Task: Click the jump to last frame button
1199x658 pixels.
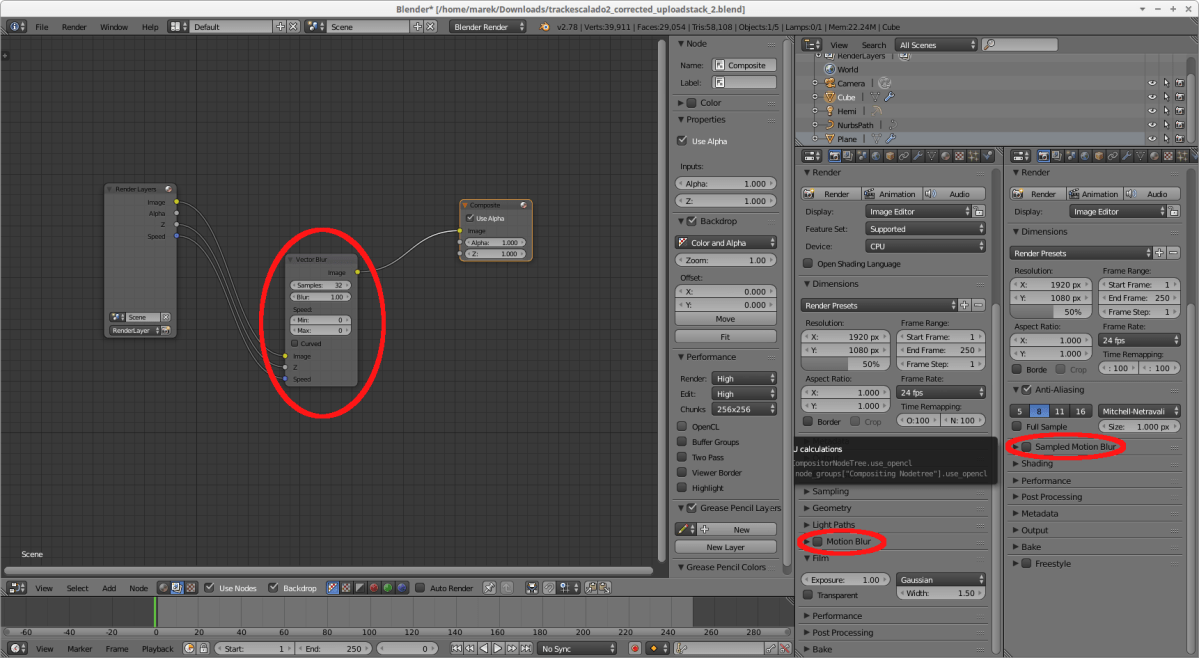Action: [x=525, y=648]
